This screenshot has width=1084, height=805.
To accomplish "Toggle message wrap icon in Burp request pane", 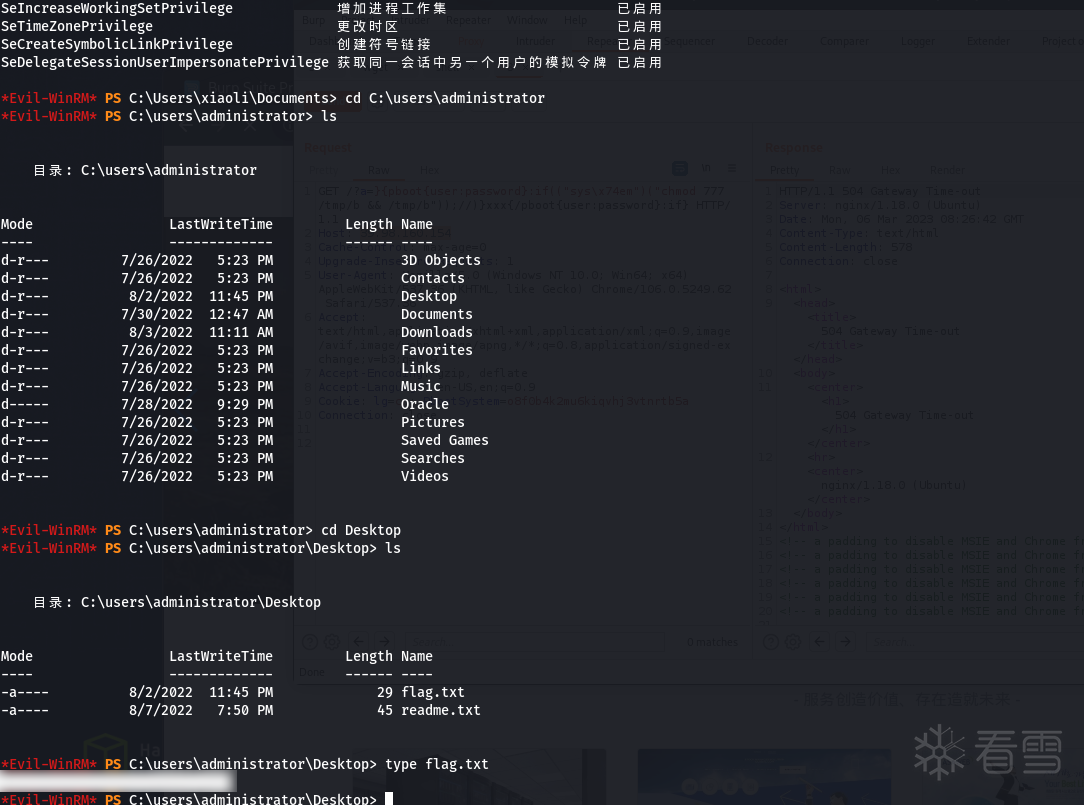I will click(680, 168).
